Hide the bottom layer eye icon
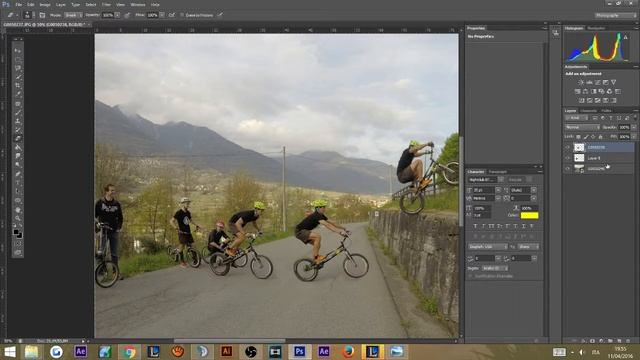Image resolution: width=640 pixels, height=360 pixels. pos(568,168)
